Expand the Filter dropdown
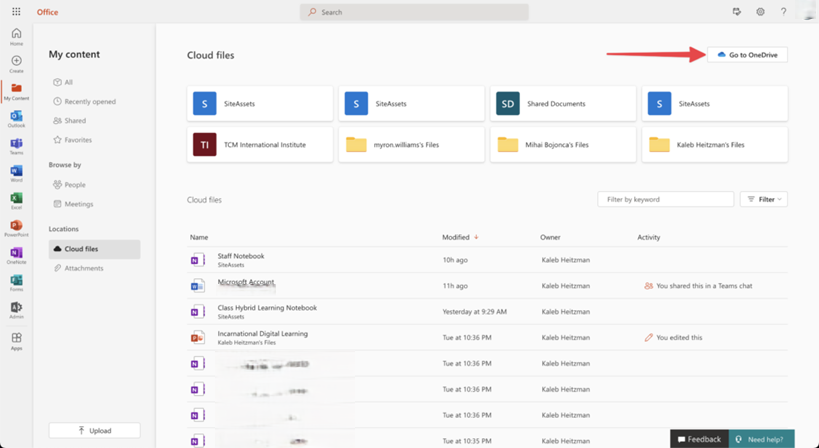This screenshot has width=819, height=448. (x=763, y=199)
